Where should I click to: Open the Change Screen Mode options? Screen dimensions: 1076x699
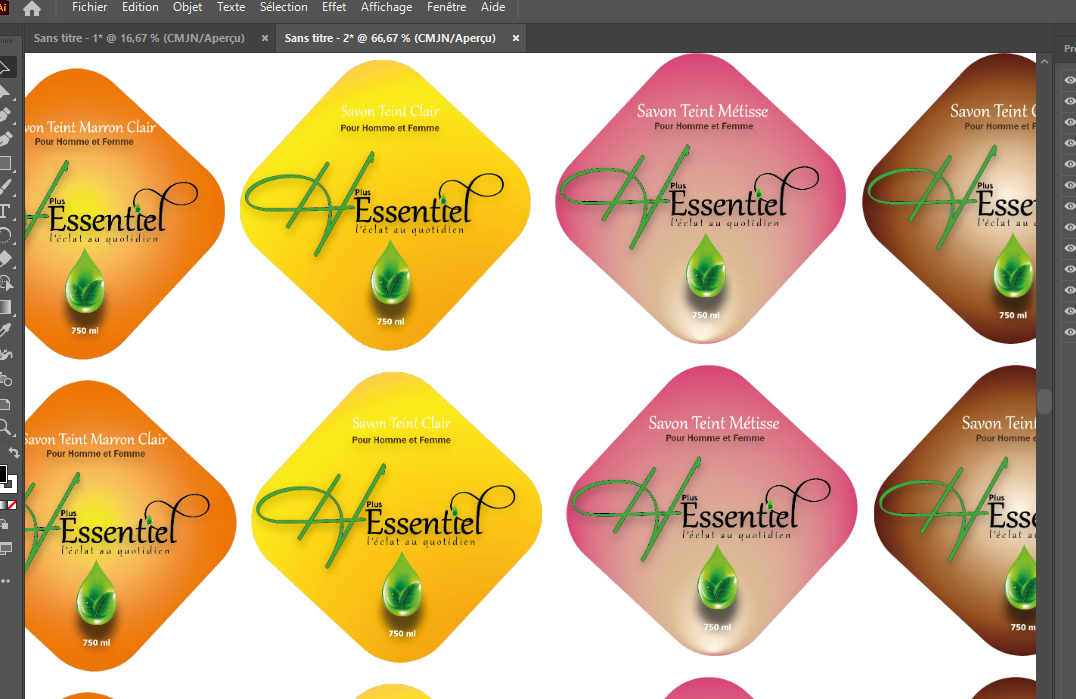[5, 549]
